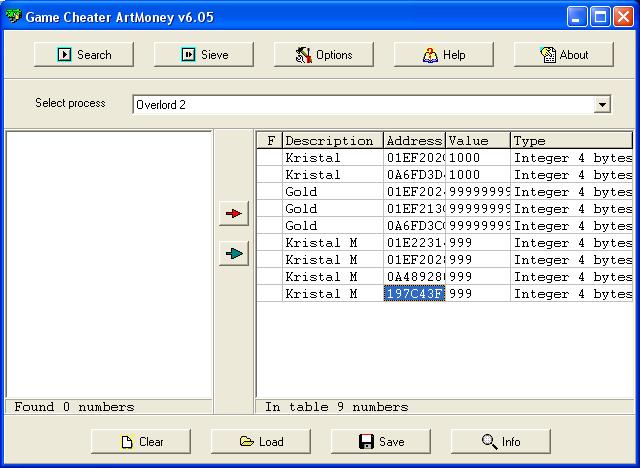Save the current table

[x=381, y=441]
